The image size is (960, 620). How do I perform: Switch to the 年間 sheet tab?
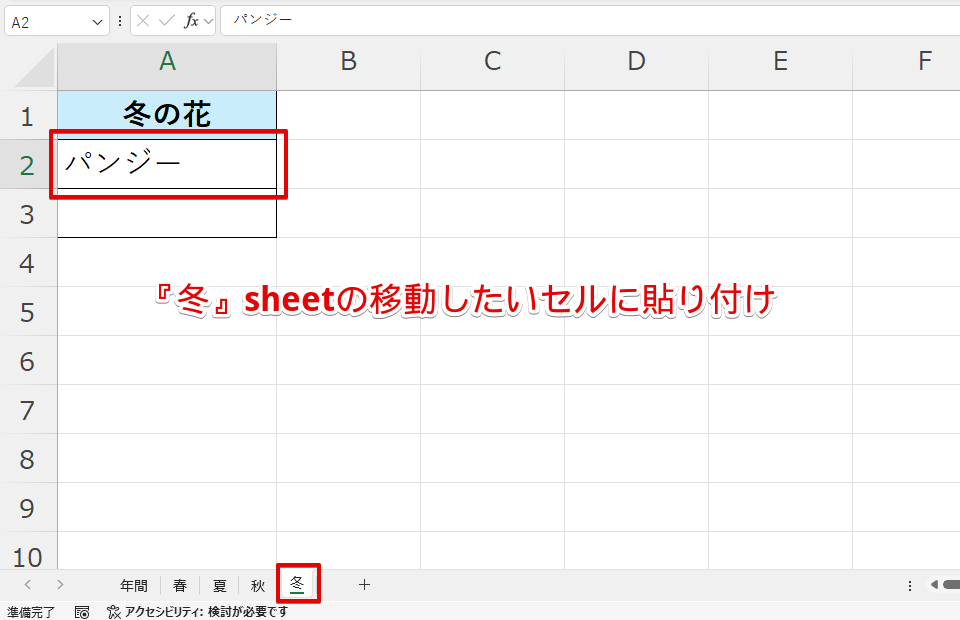tap(134, 586)
